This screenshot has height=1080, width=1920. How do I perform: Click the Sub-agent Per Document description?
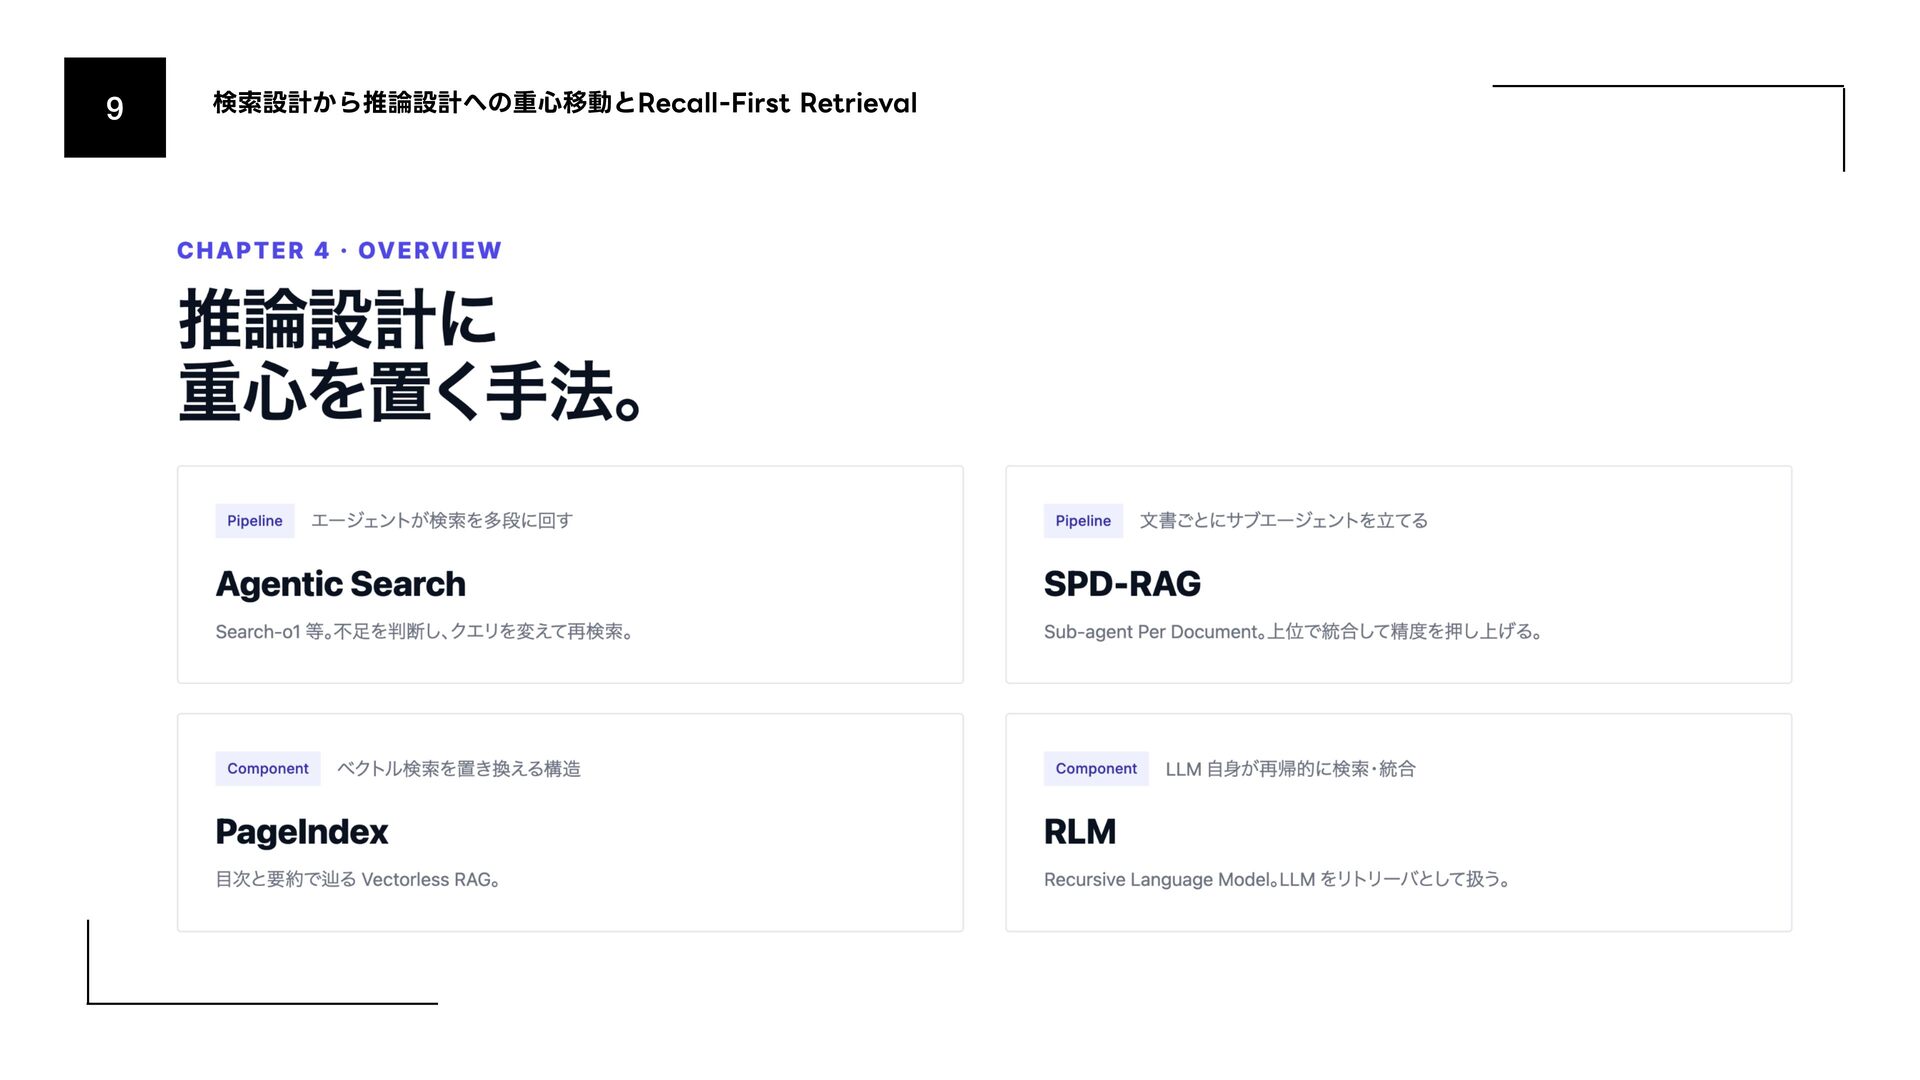(1293, 632)
